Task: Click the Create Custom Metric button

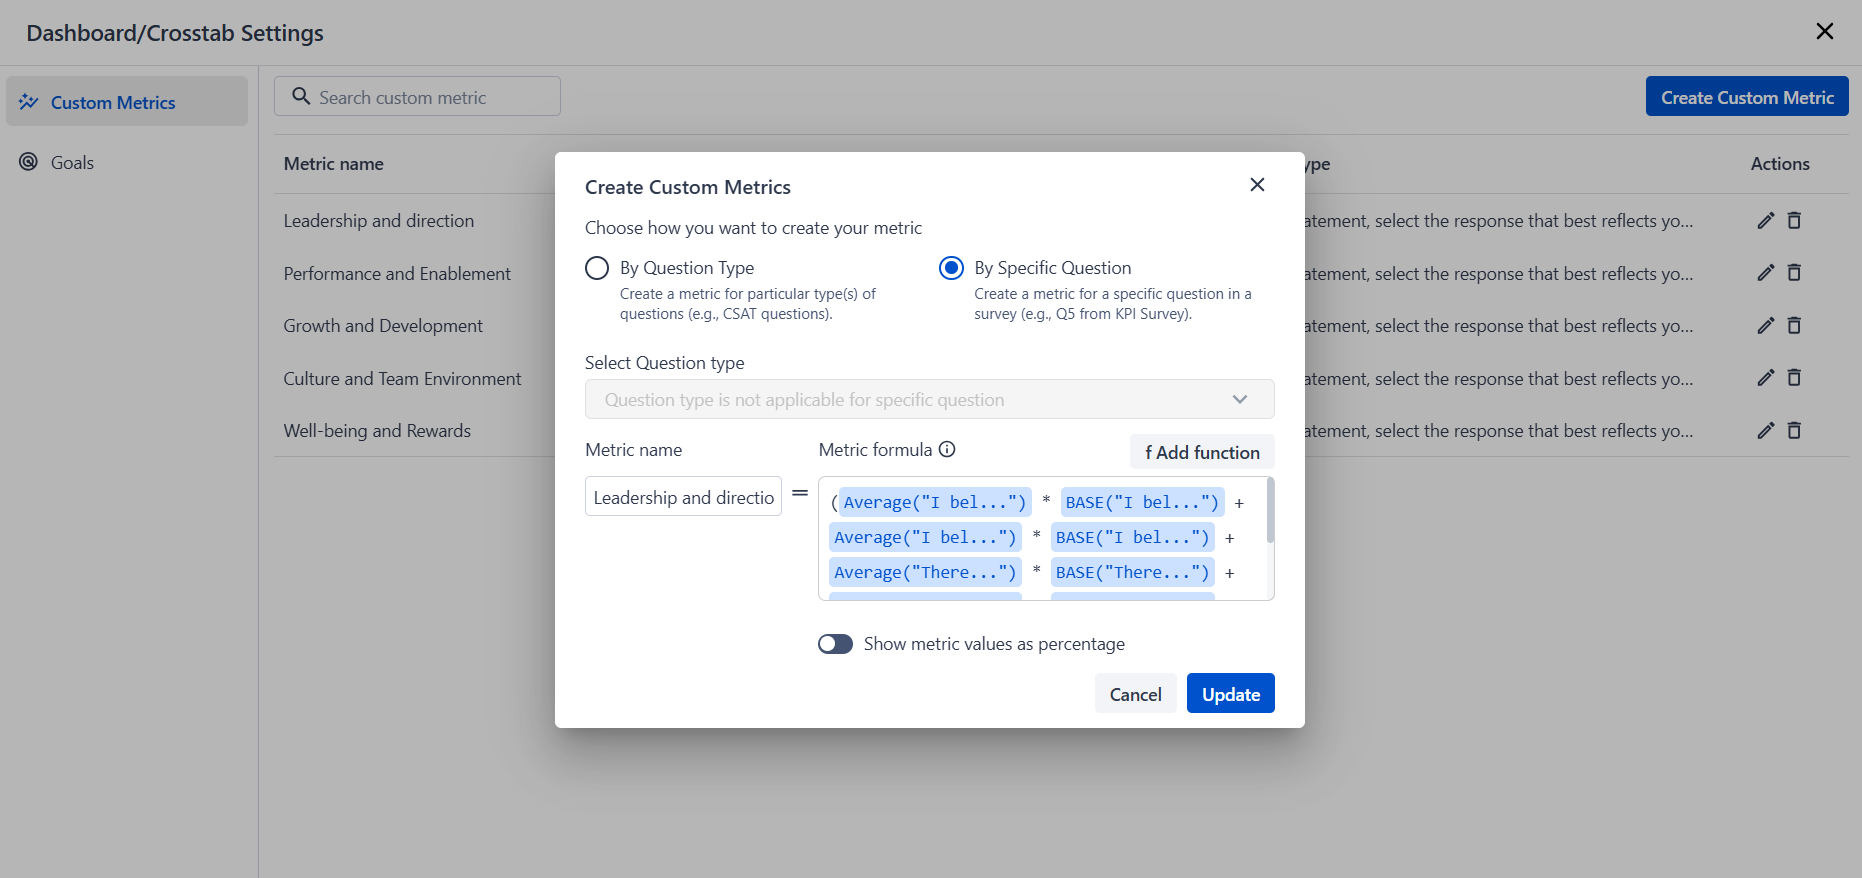Action: [x=1746, y=97]
